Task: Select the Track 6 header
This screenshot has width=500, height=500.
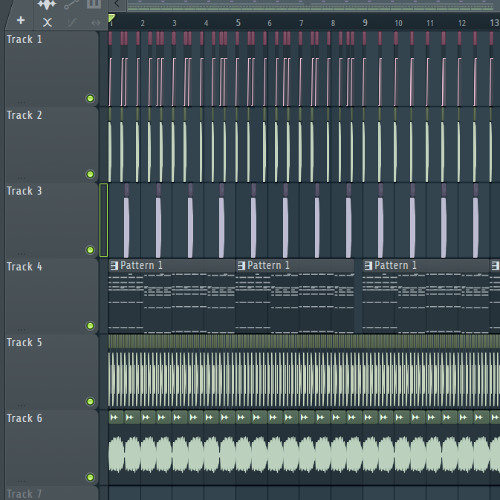Action: pos(52,448)
